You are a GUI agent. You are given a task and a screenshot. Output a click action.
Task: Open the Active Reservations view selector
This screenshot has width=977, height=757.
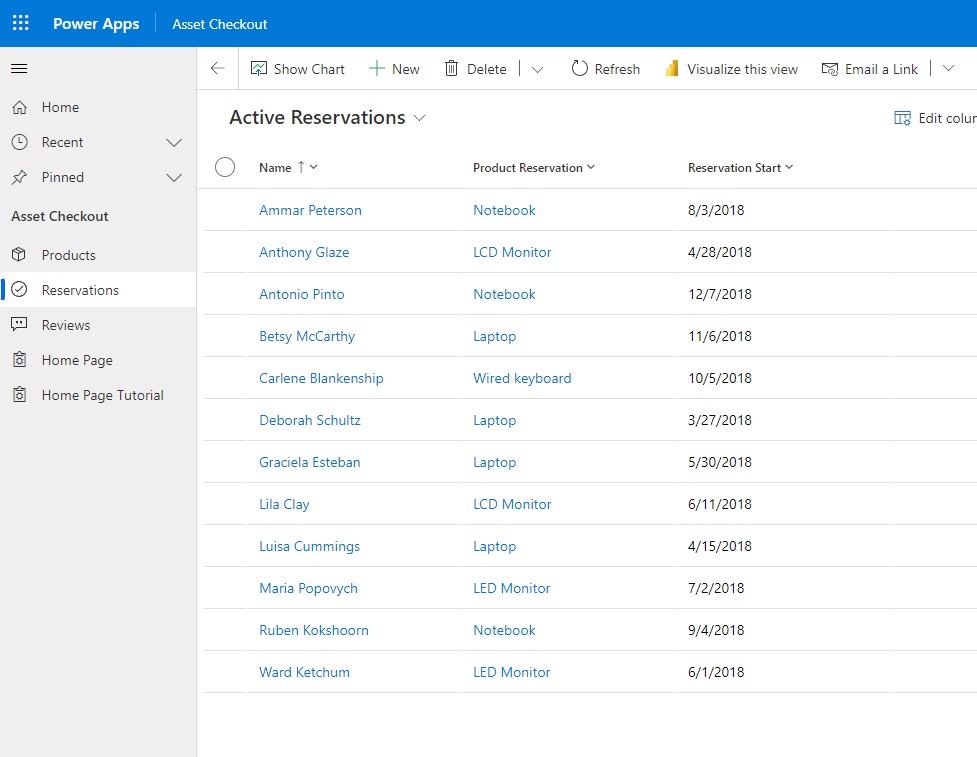pos(421,118)
